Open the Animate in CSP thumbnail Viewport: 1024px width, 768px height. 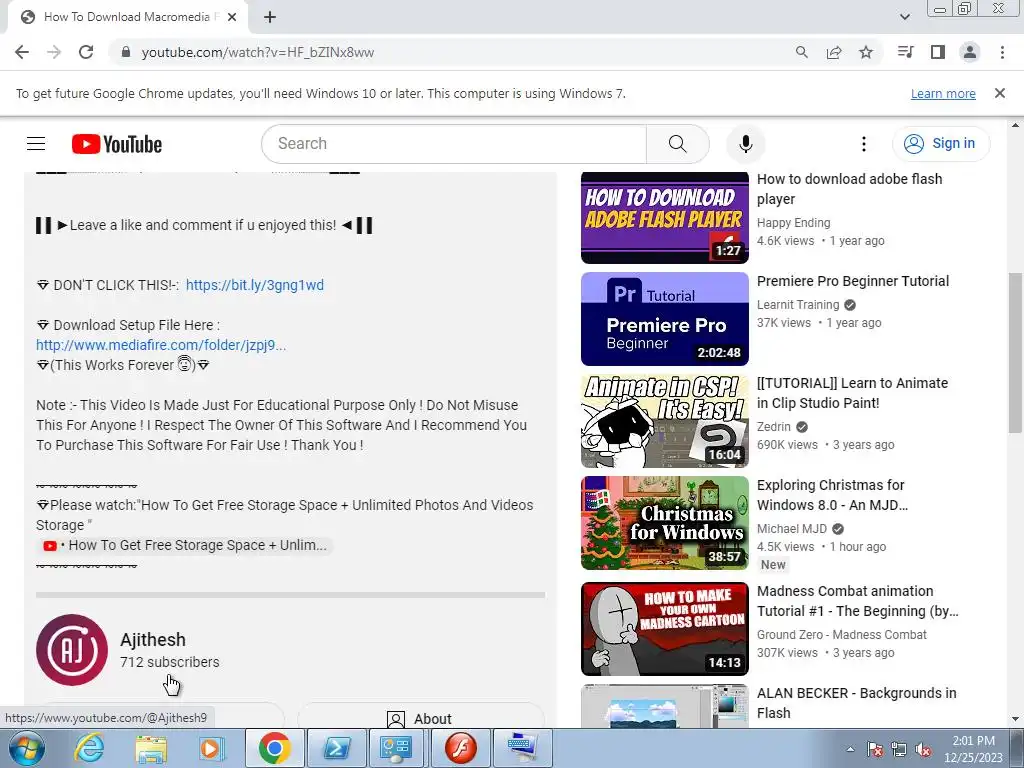click(665, 421)
